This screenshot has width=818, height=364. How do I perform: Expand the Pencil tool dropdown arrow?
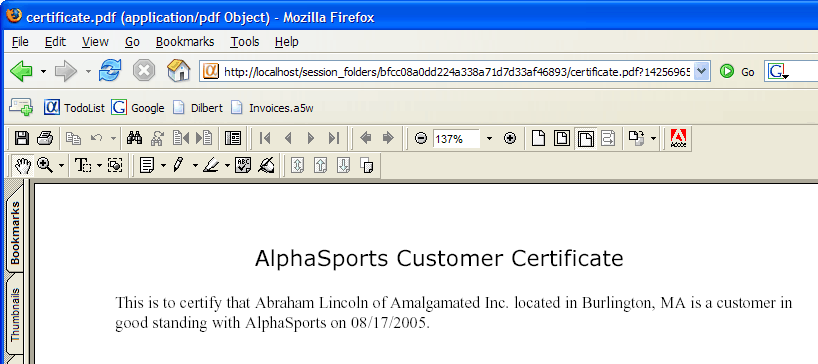click(196, 166)
